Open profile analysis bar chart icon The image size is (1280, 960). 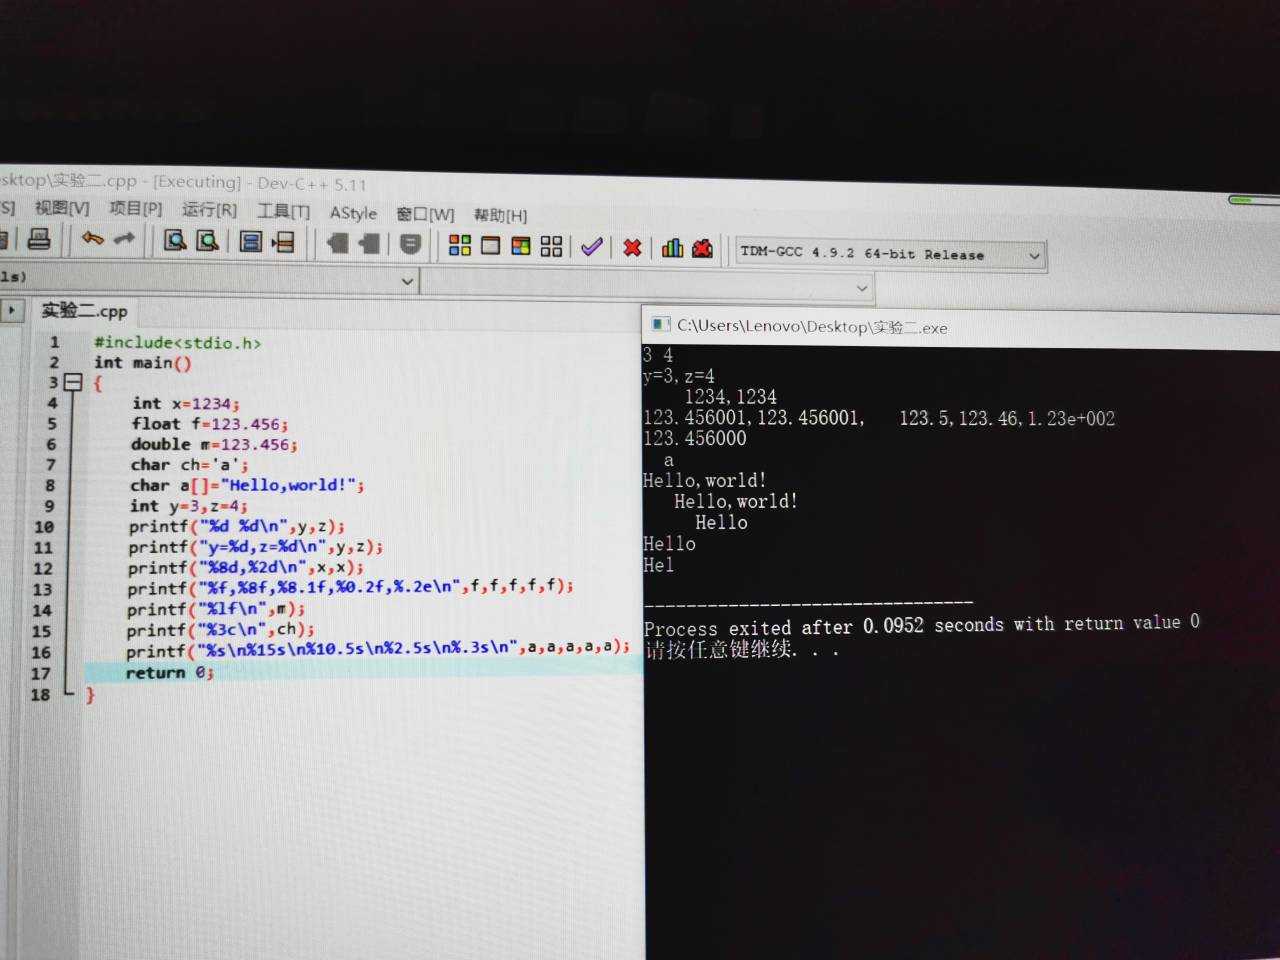click(672, 247)
